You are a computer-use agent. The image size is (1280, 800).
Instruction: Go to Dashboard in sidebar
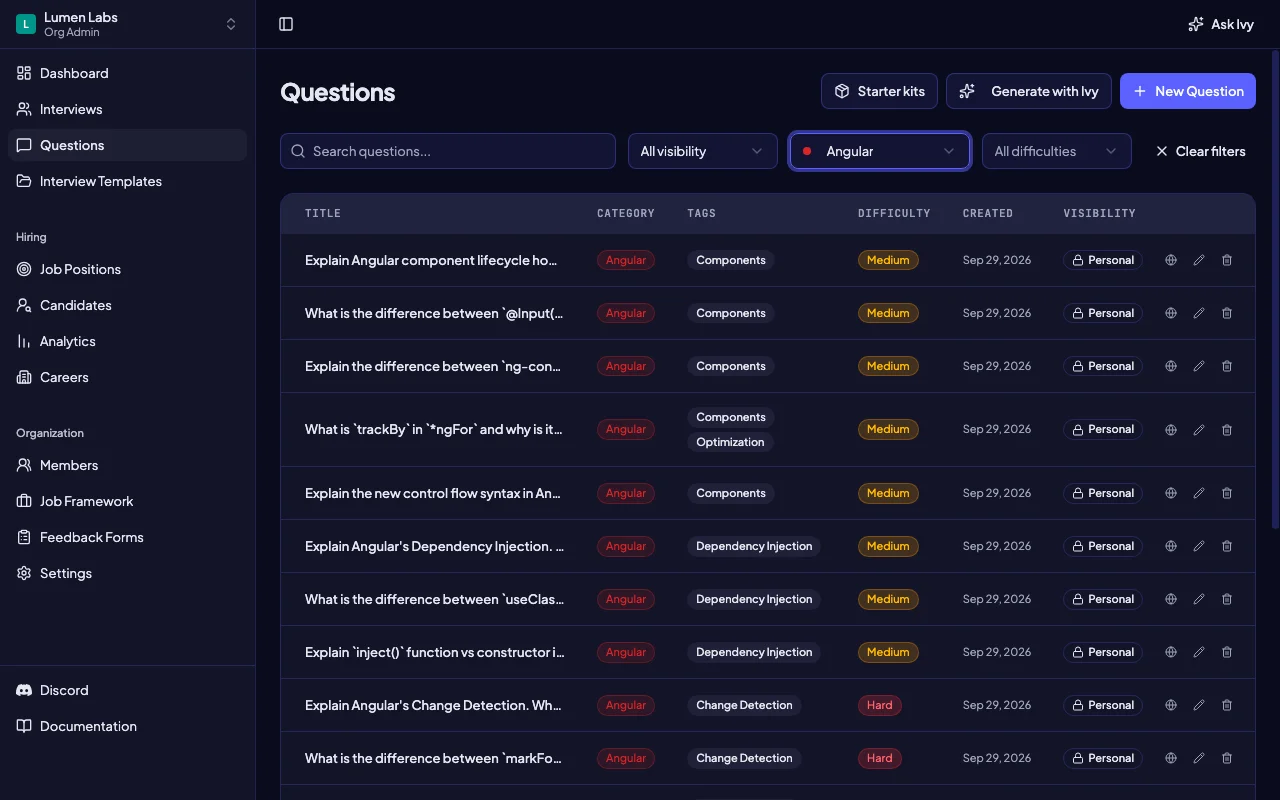click(128, 73)
